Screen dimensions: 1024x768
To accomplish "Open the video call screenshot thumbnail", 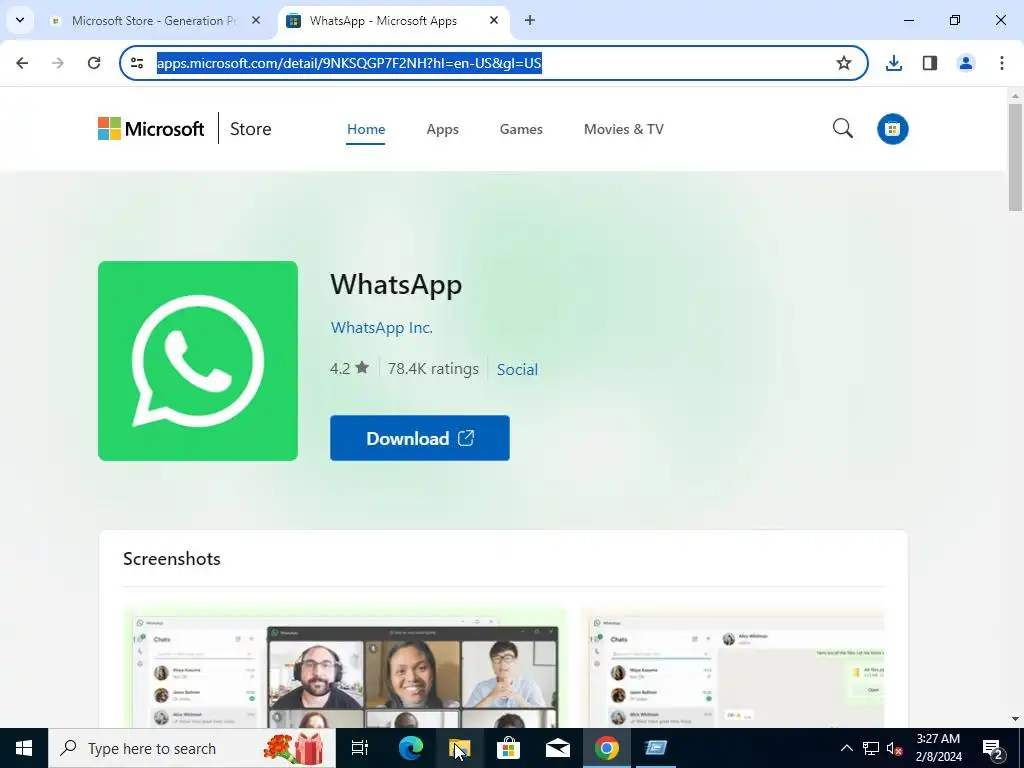I will pyautogui.click(x=345, y=667).
